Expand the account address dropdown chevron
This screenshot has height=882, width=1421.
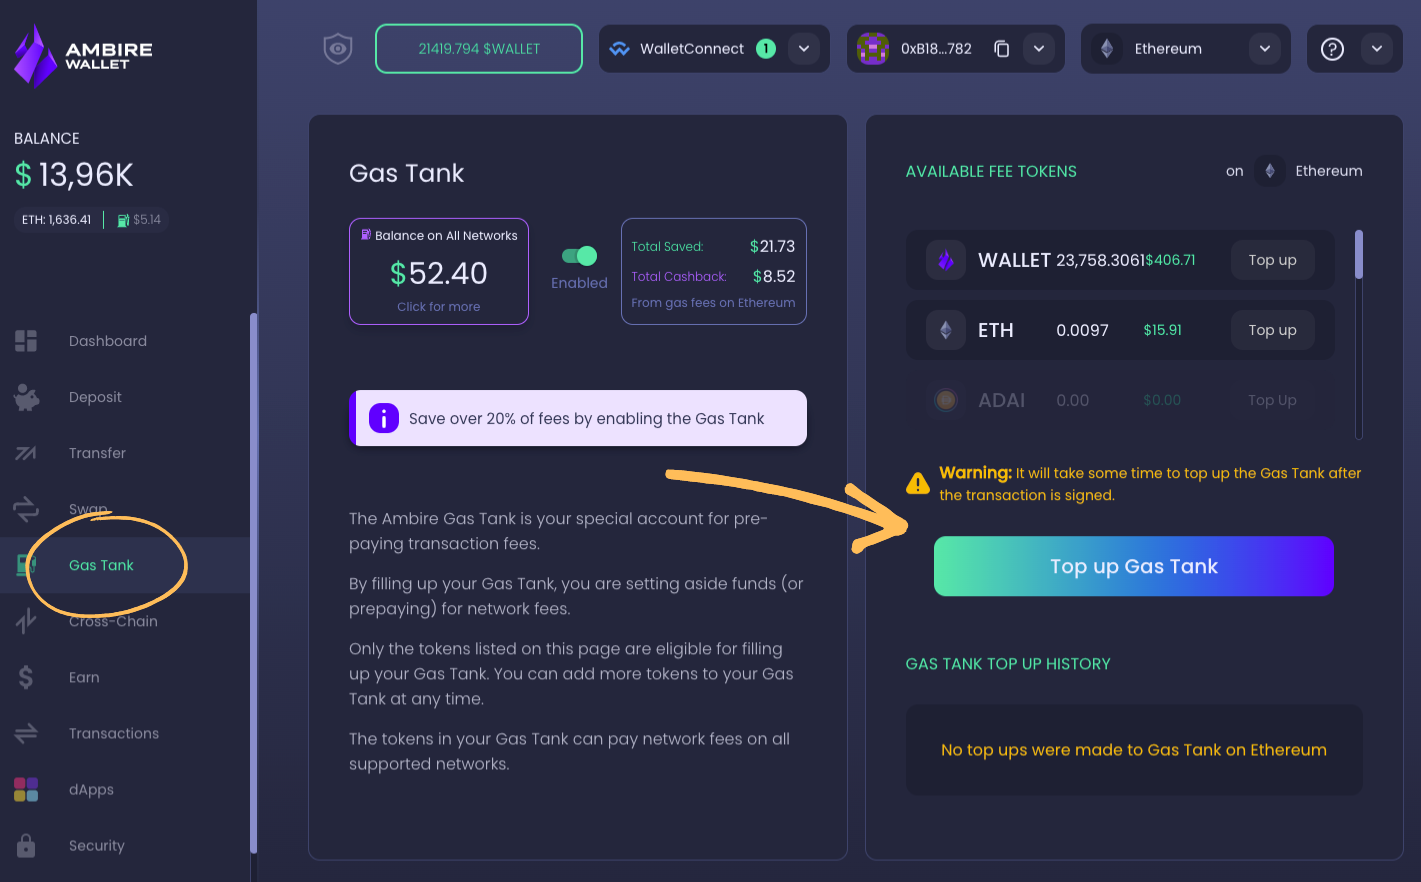1039,49
